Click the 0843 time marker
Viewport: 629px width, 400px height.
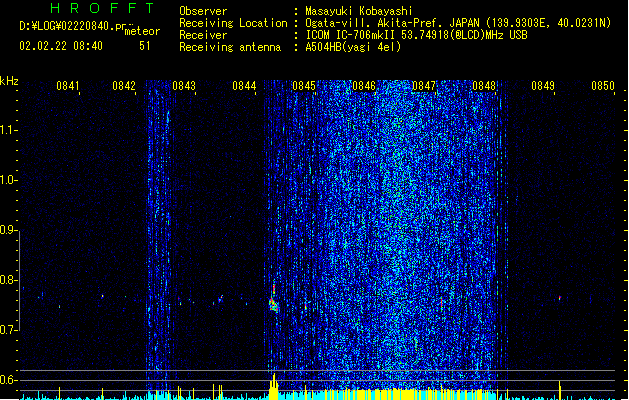pos(184,86)
